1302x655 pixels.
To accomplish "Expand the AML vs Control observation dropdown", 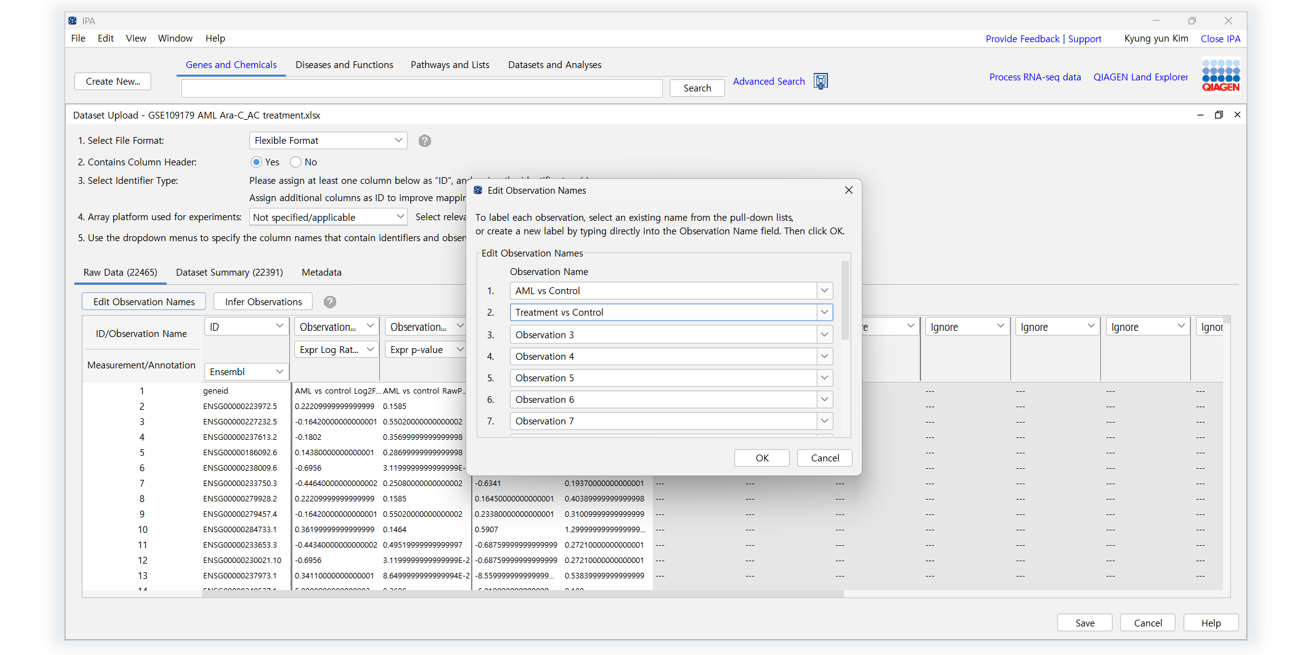I will [x=824, y=291].
